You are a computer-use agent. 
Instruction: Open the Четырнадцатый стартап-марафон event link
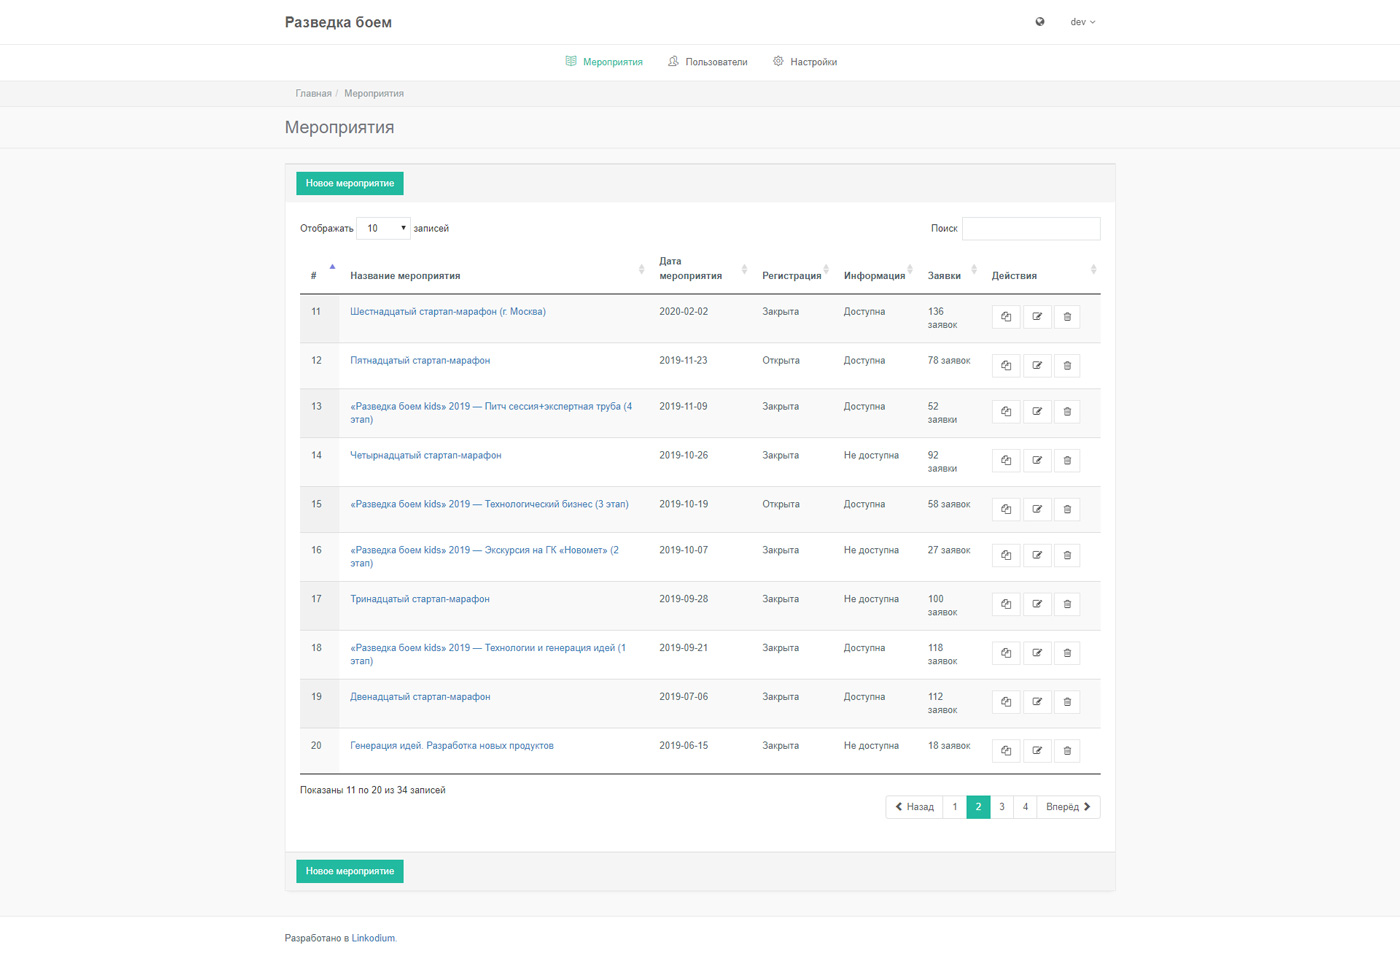point(426,456)
